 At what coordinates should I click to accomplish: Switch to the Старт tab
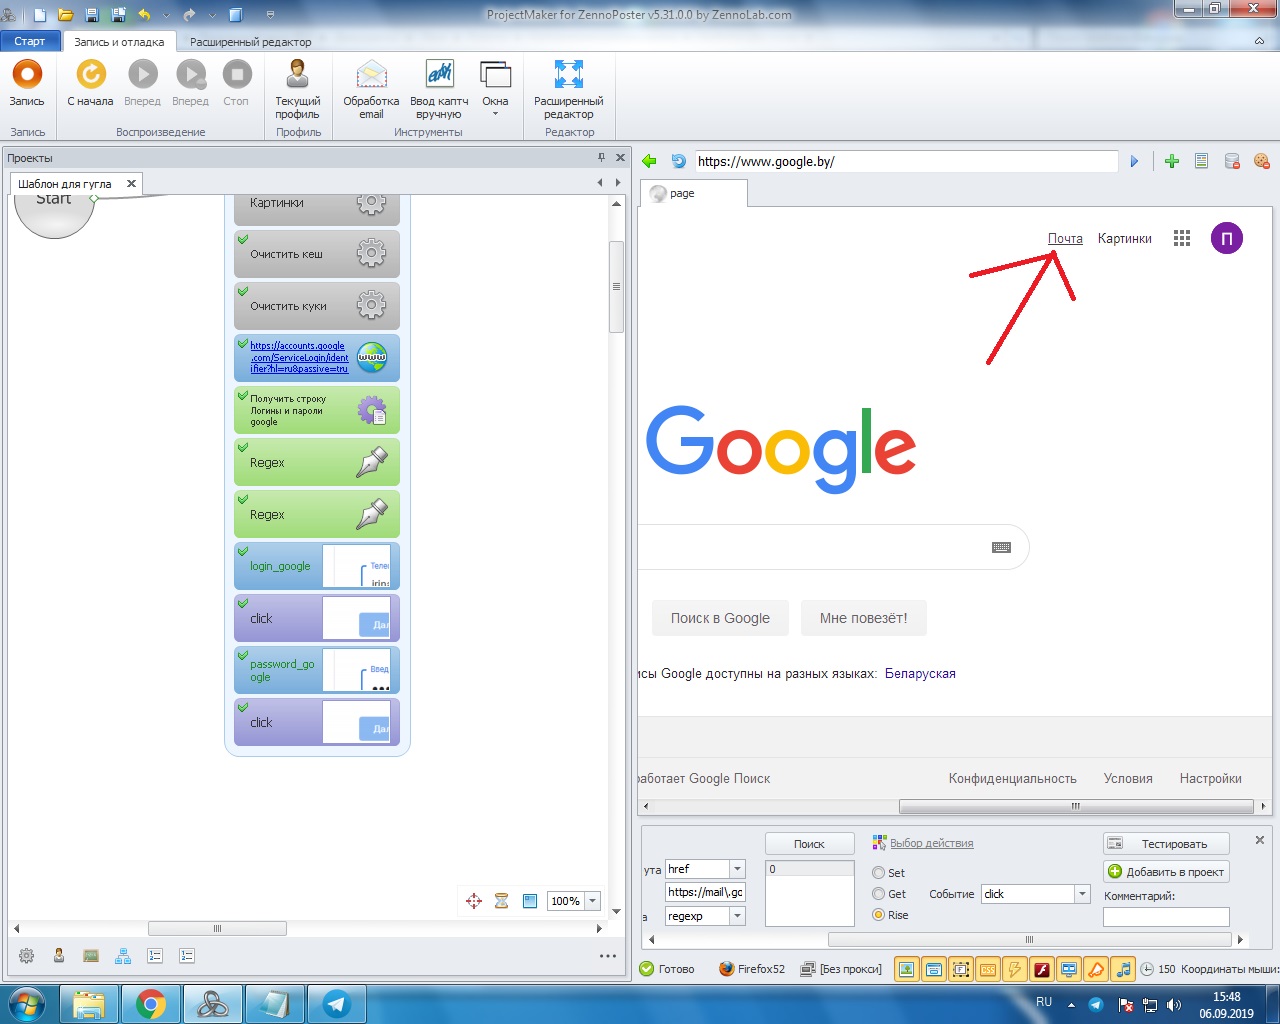[x=30, y=41]
